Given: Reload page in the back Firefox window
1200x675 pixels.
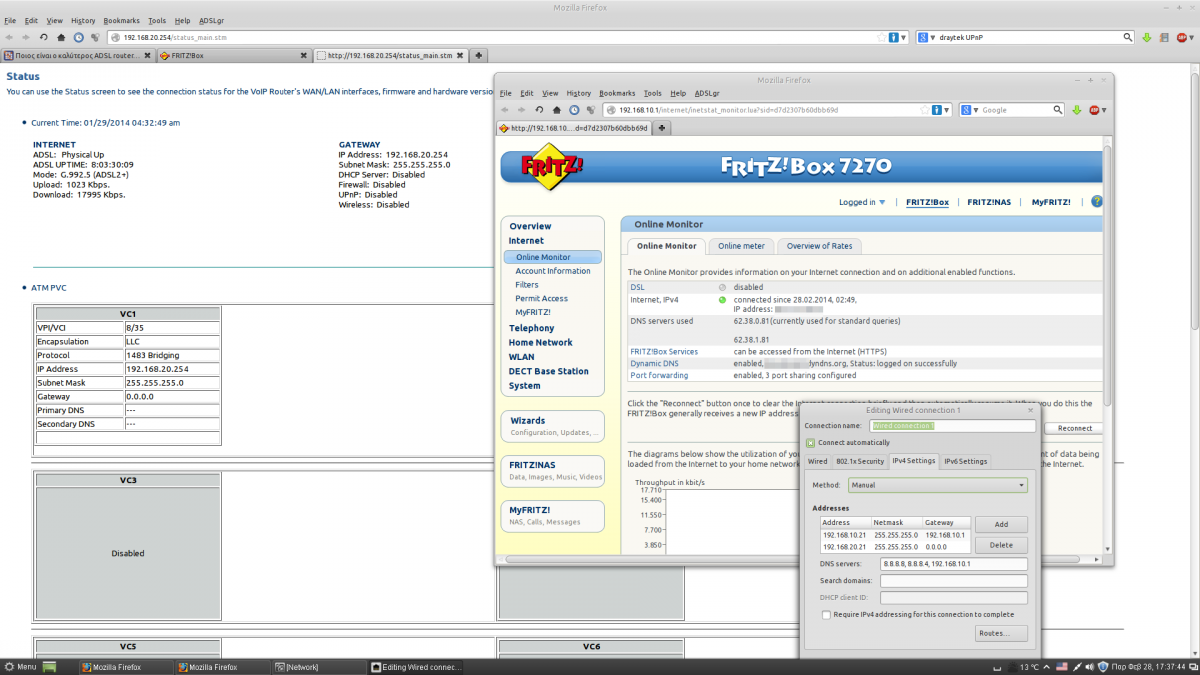Looking at the screenshot, I should click(x=44, y=37).
